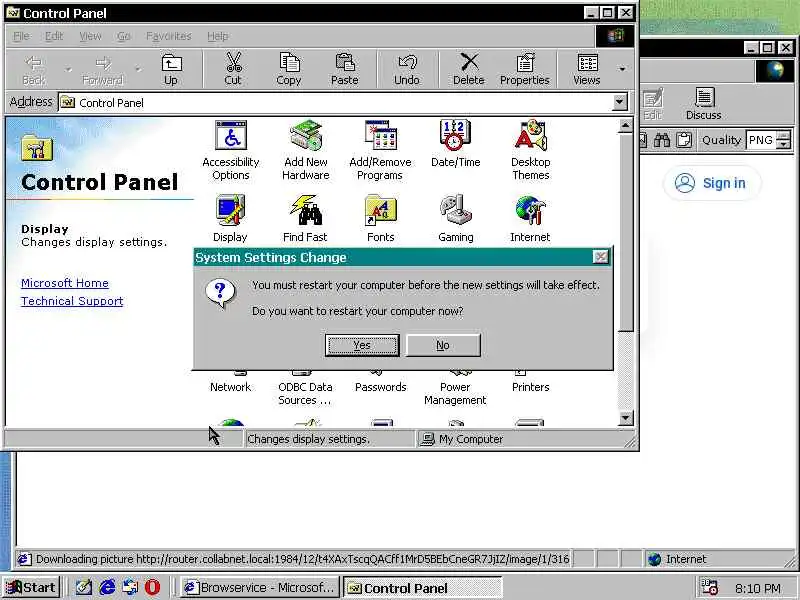800x600 pixels.
Task: Click the Back toolbar button
Action: [34, 69]
